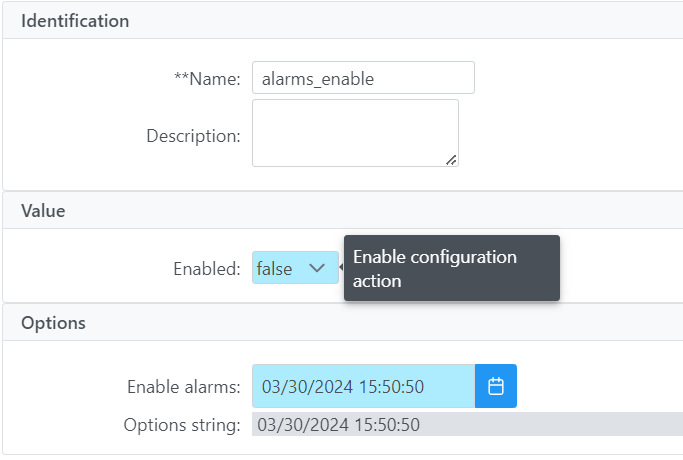Click the Identification section header
The height and width of the screenshot is (460, 683).
click(x=75, y=20)
